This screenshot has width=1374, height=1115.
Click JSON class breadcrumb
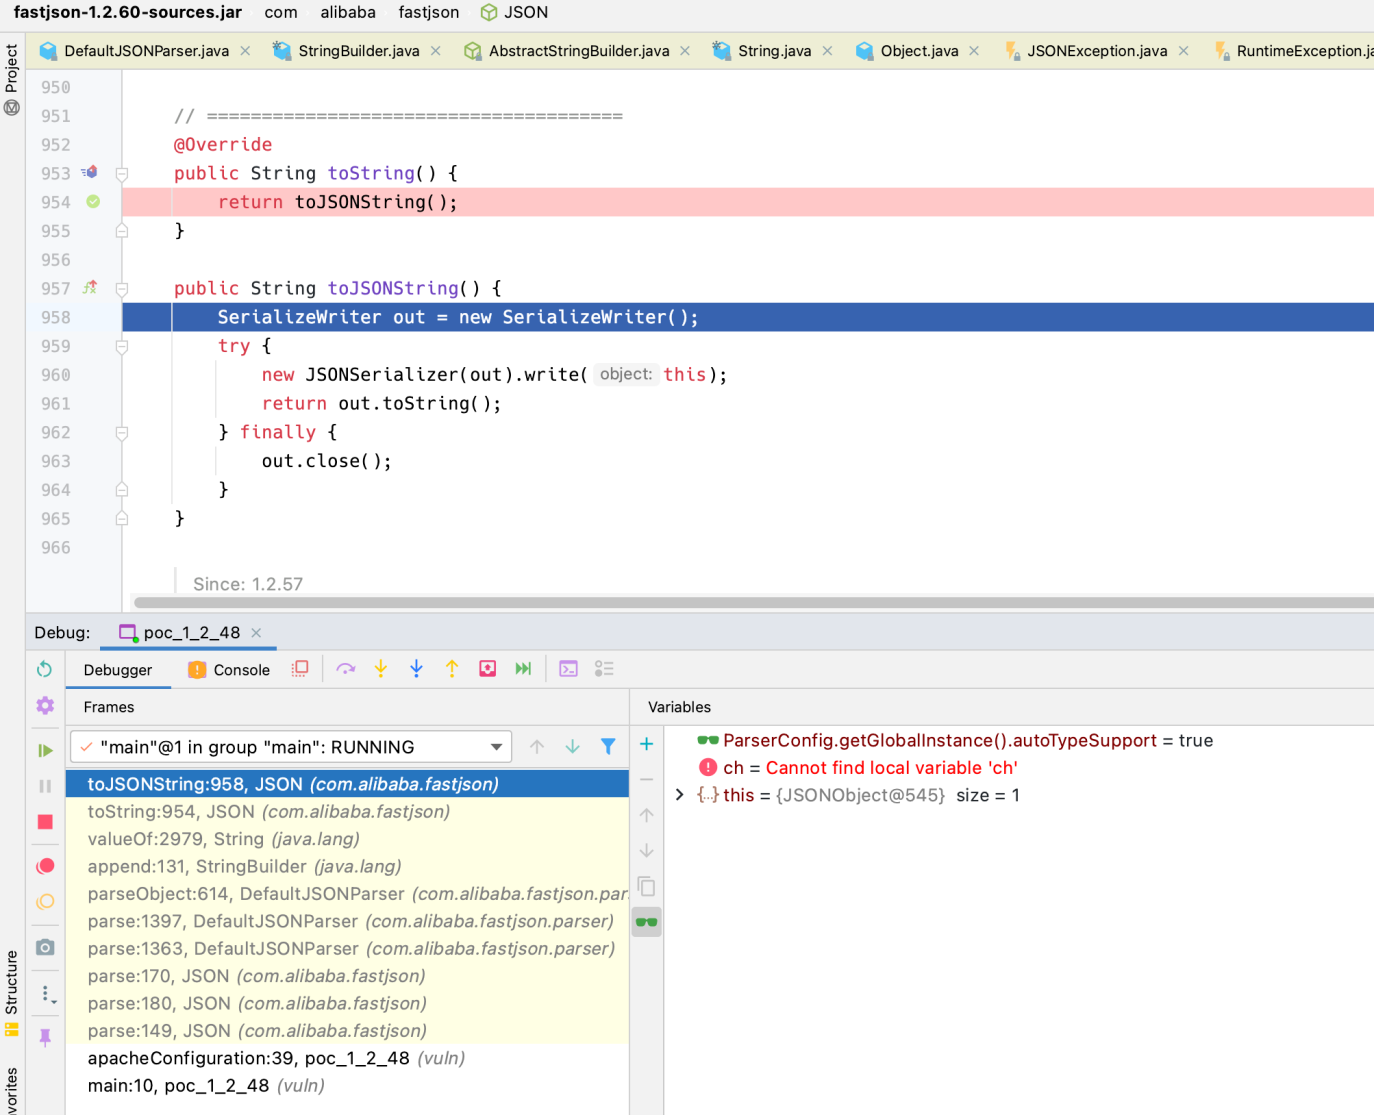pyautogui.click(x=514, y=12)
